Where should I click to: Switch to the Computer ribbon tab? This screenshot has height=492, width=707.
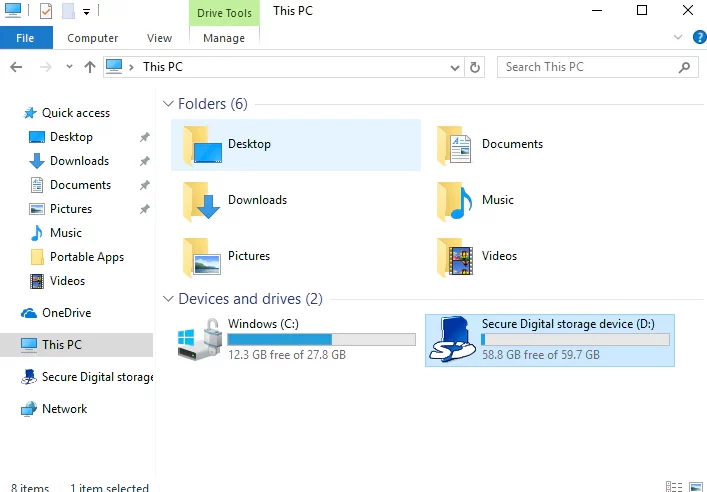tap(92, 38)
